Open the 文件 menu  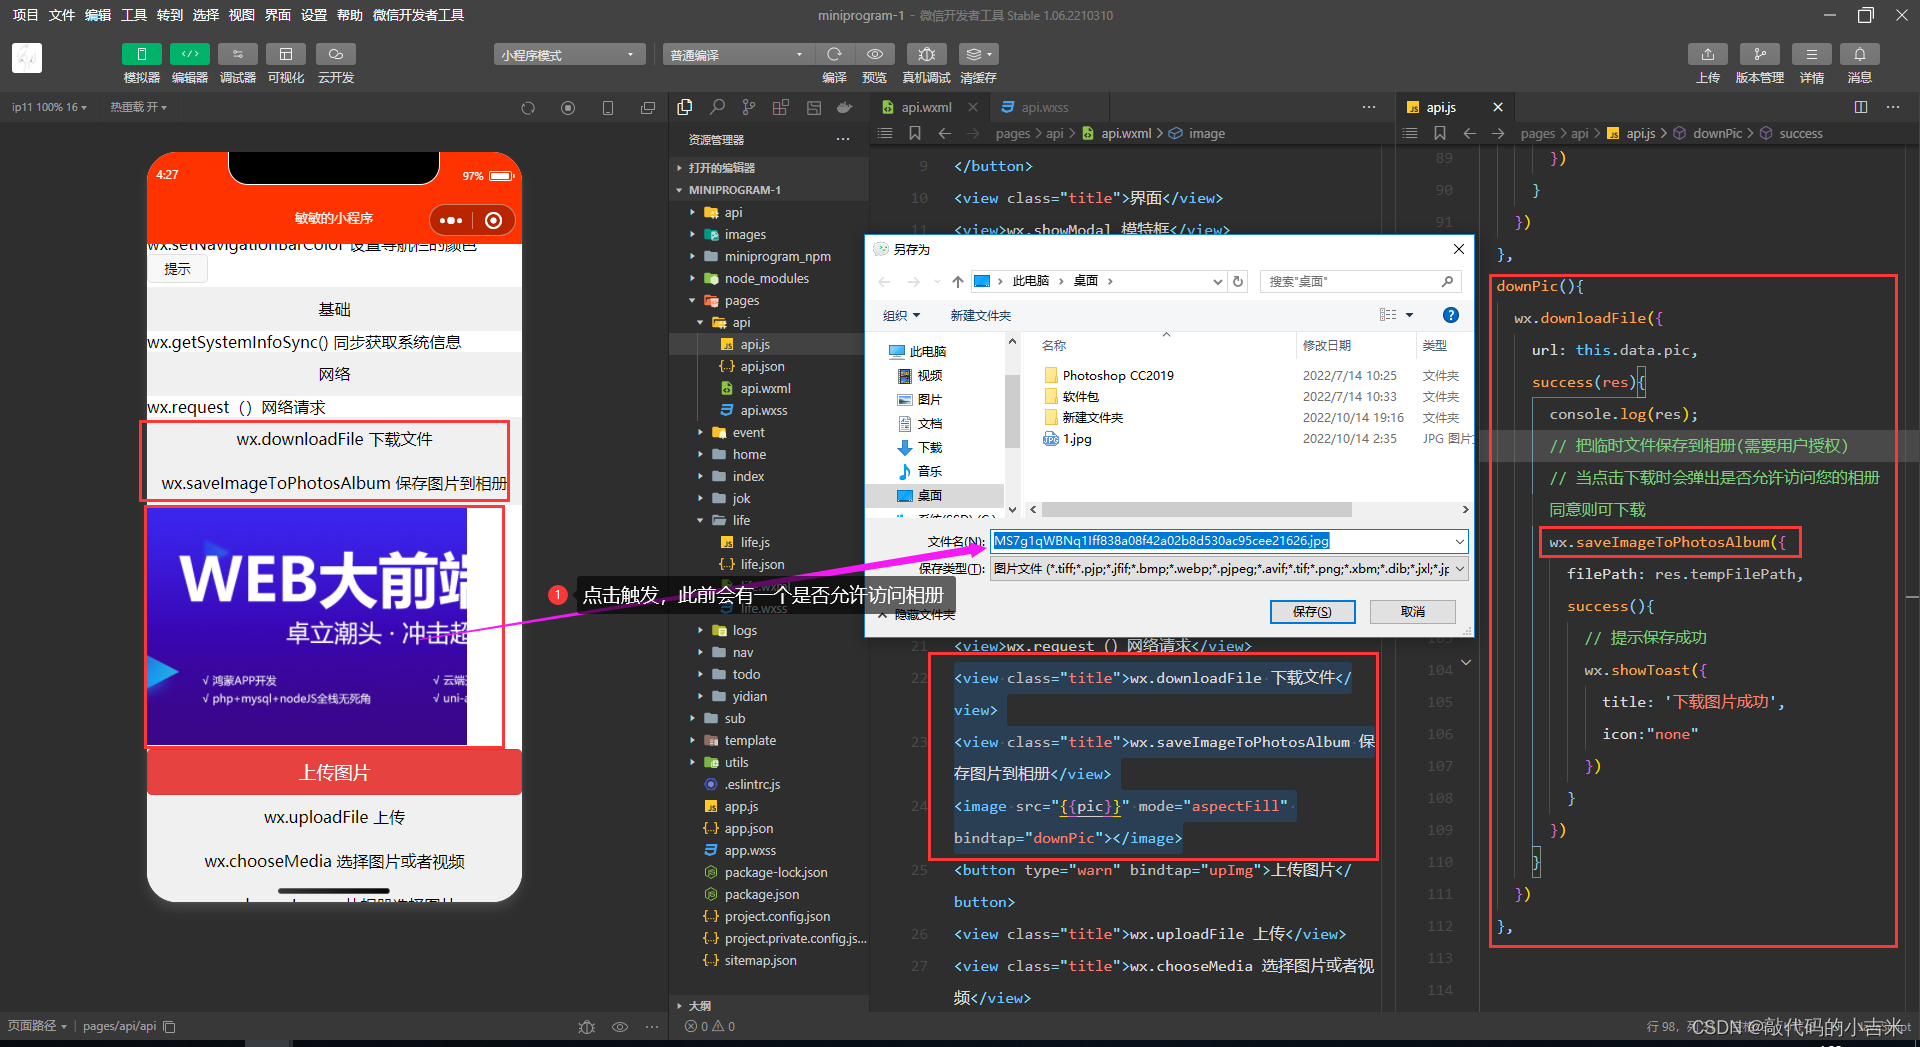pyautogui.click(x=62, y=15)
